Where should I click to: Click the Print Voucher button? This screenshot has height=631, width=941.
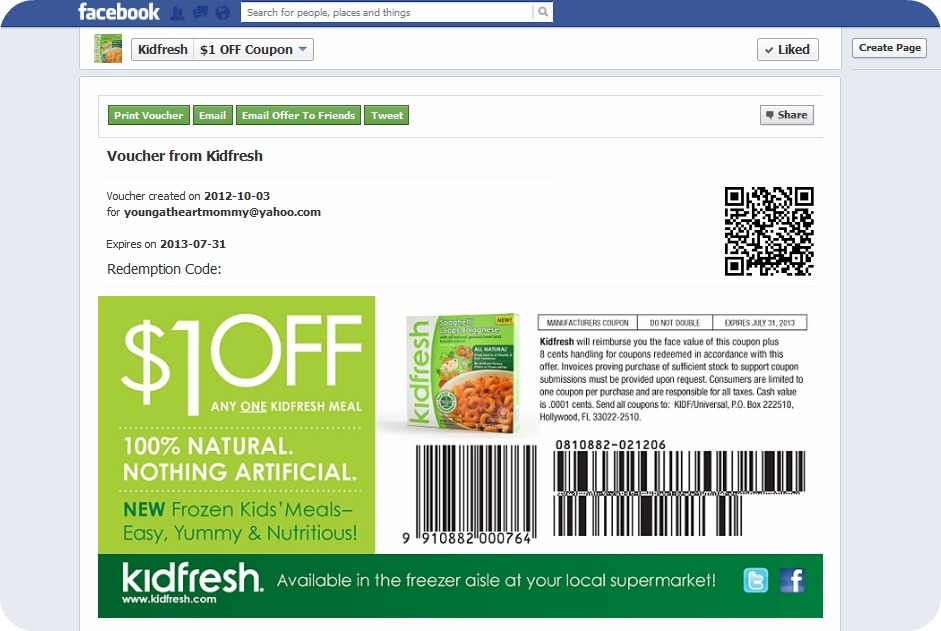tap(149, 115)
